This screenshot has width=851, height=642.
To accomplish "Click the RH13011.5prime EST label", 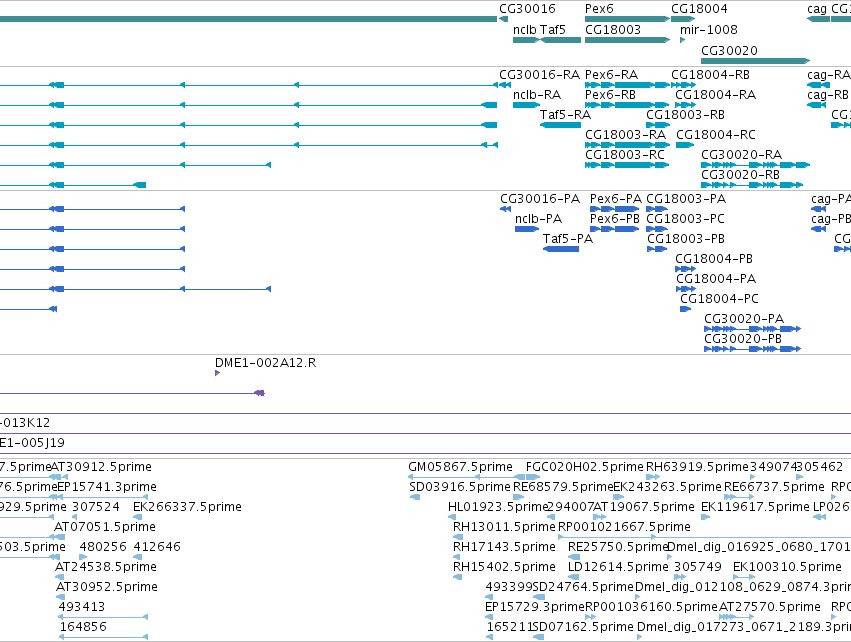I will 504,526.
